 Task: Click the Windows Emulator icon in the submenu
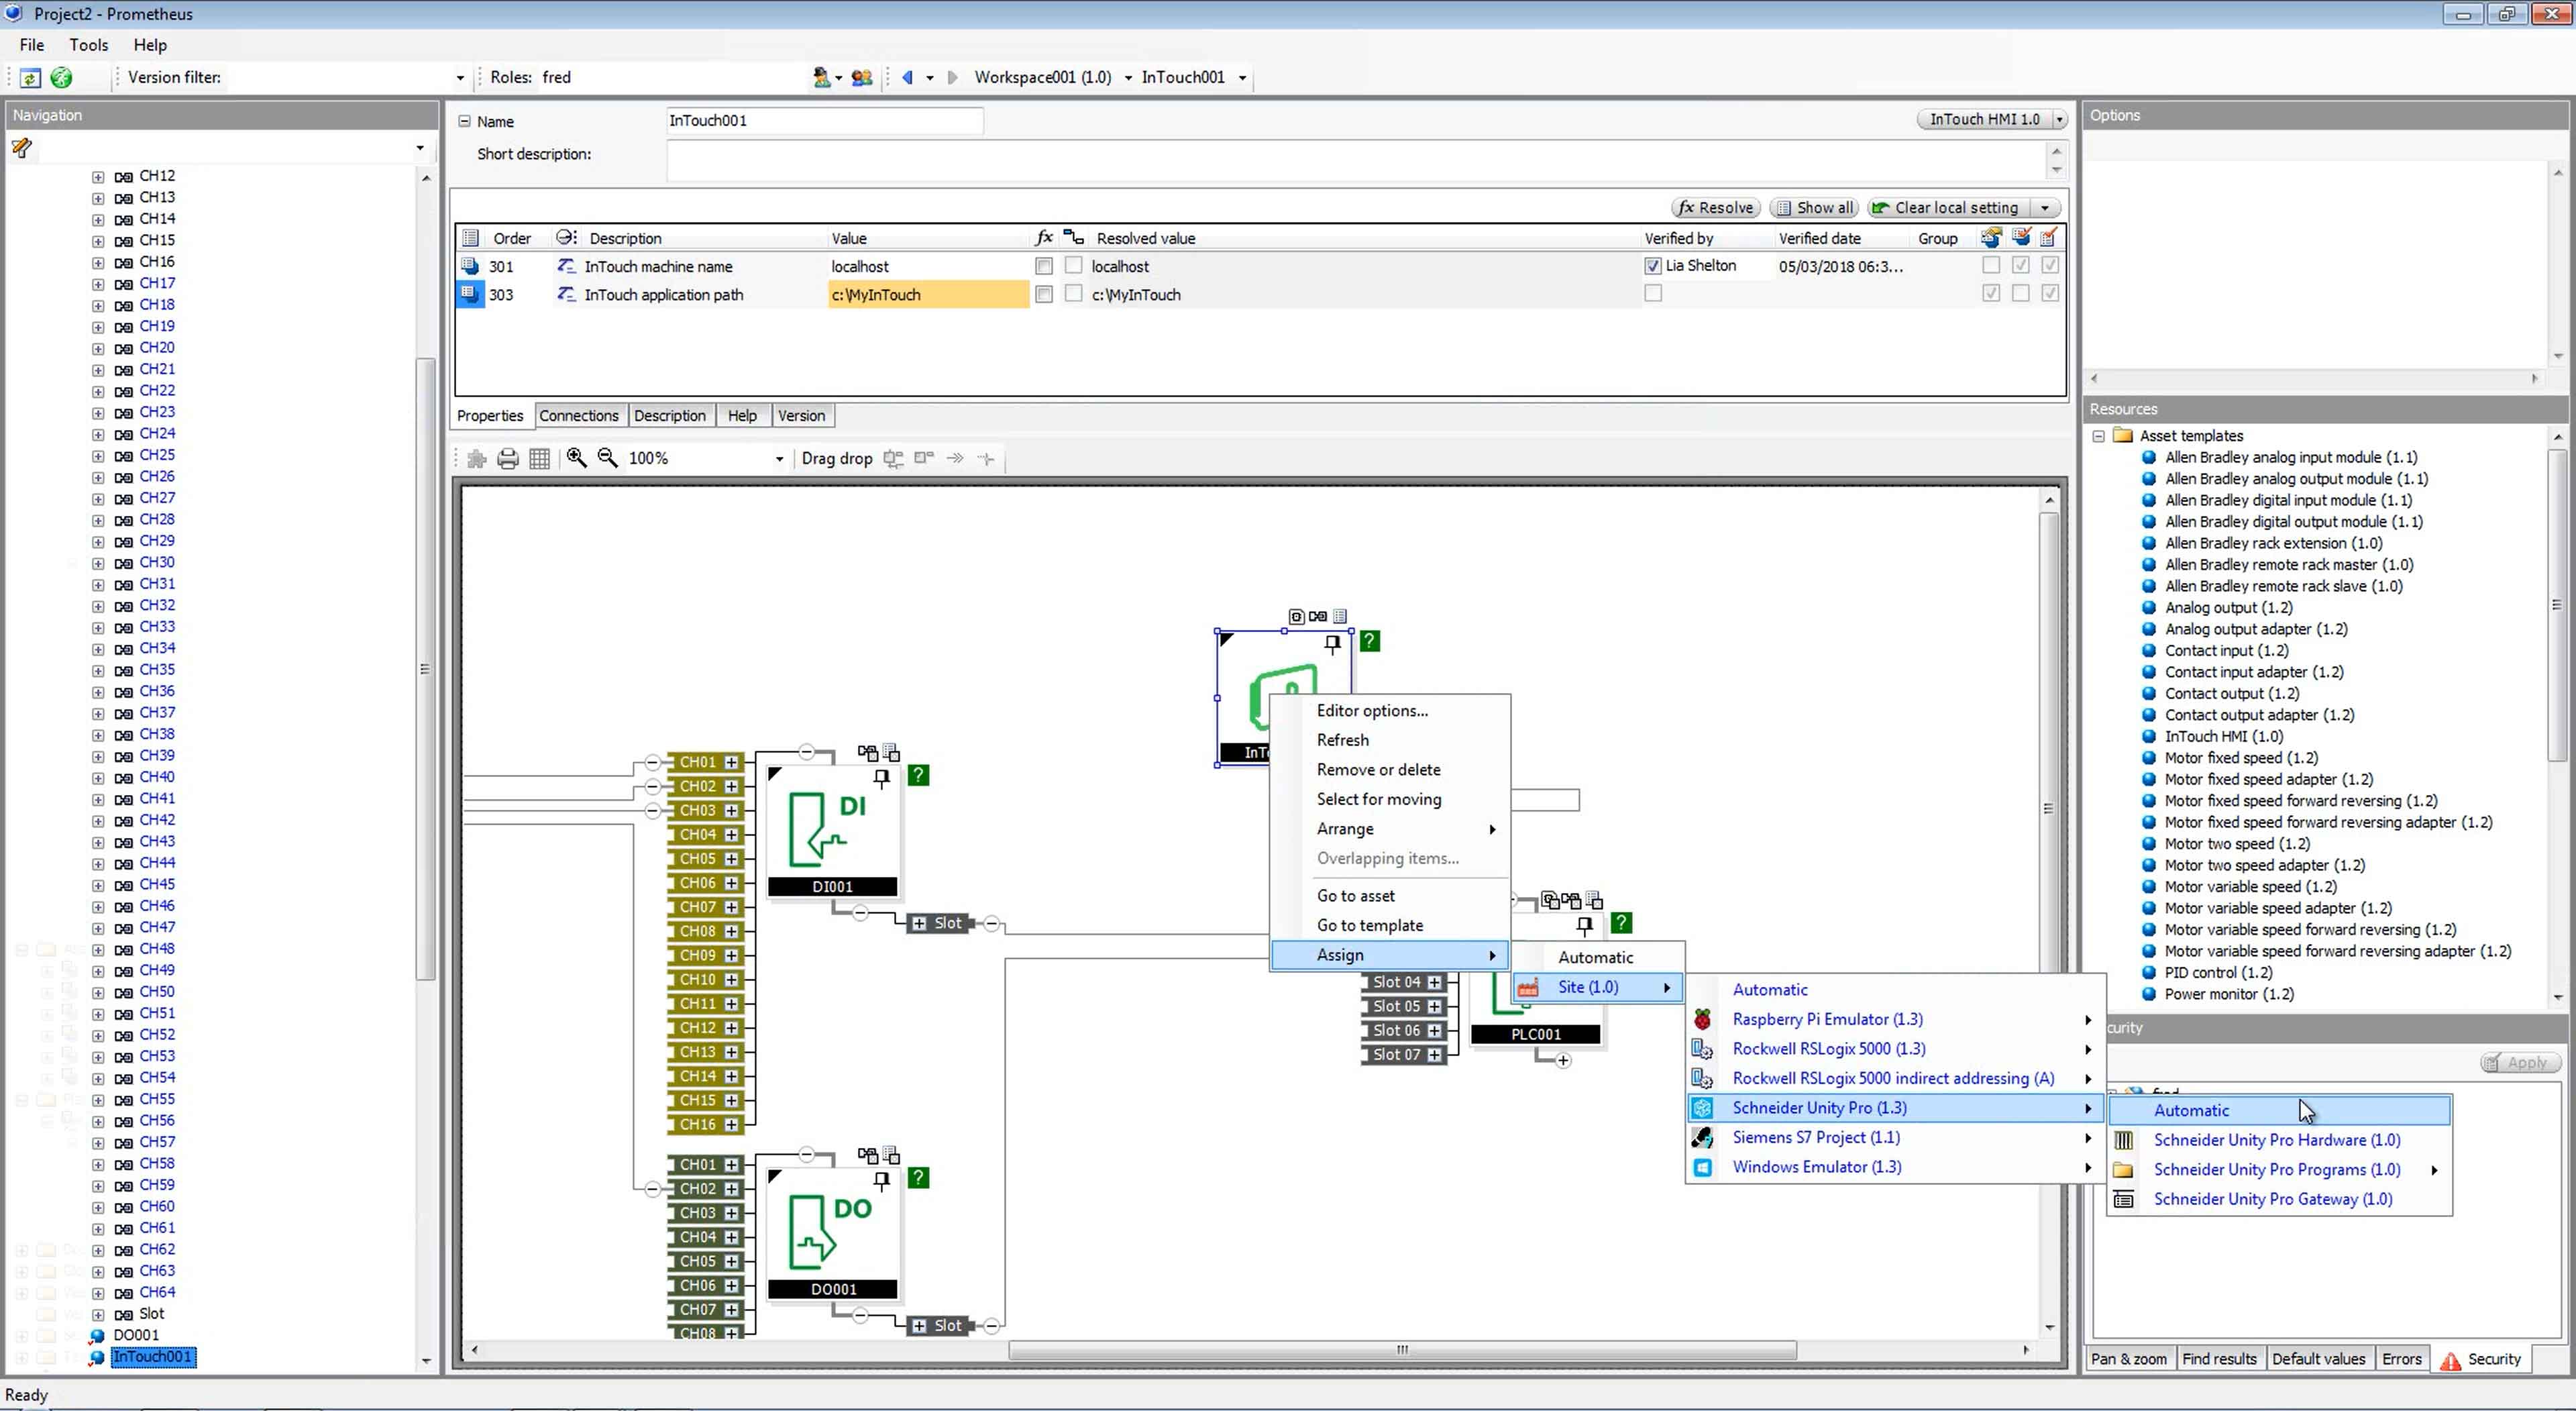pyautogui.click(x=1702, y=1167)
